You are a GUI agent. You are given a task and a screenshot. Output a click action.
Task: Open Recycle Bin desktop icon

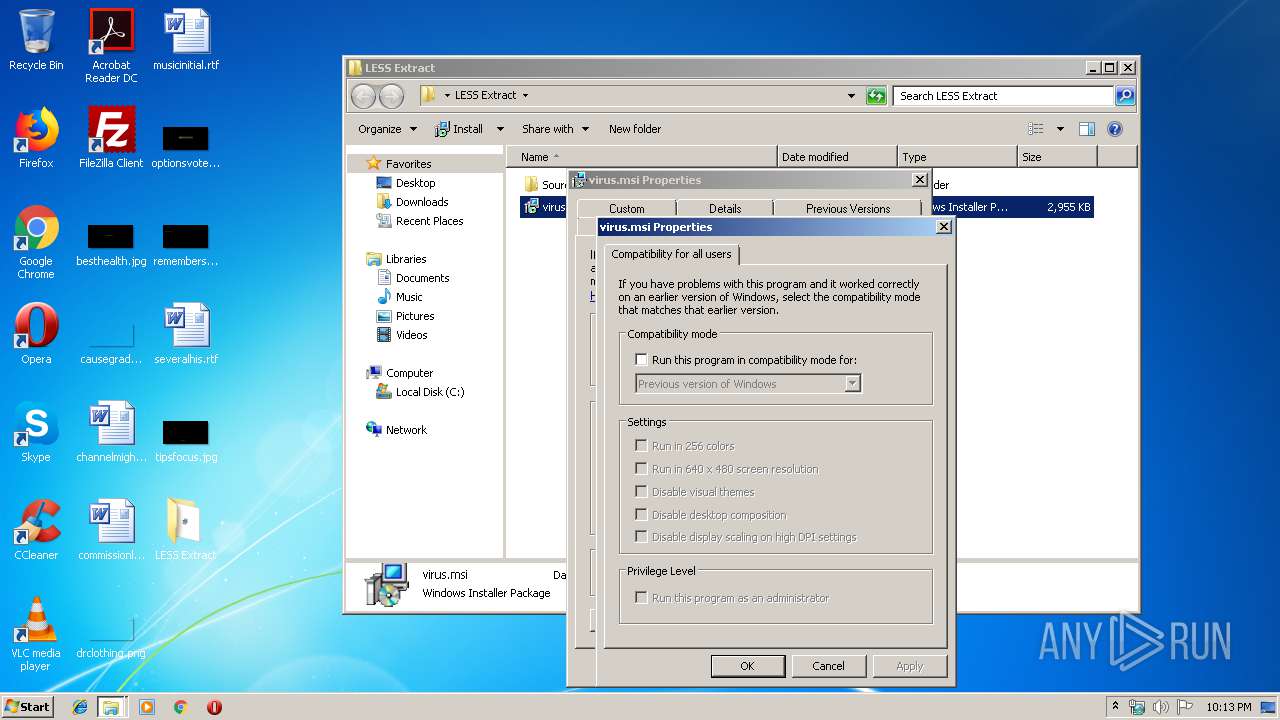tap(36, 40)
